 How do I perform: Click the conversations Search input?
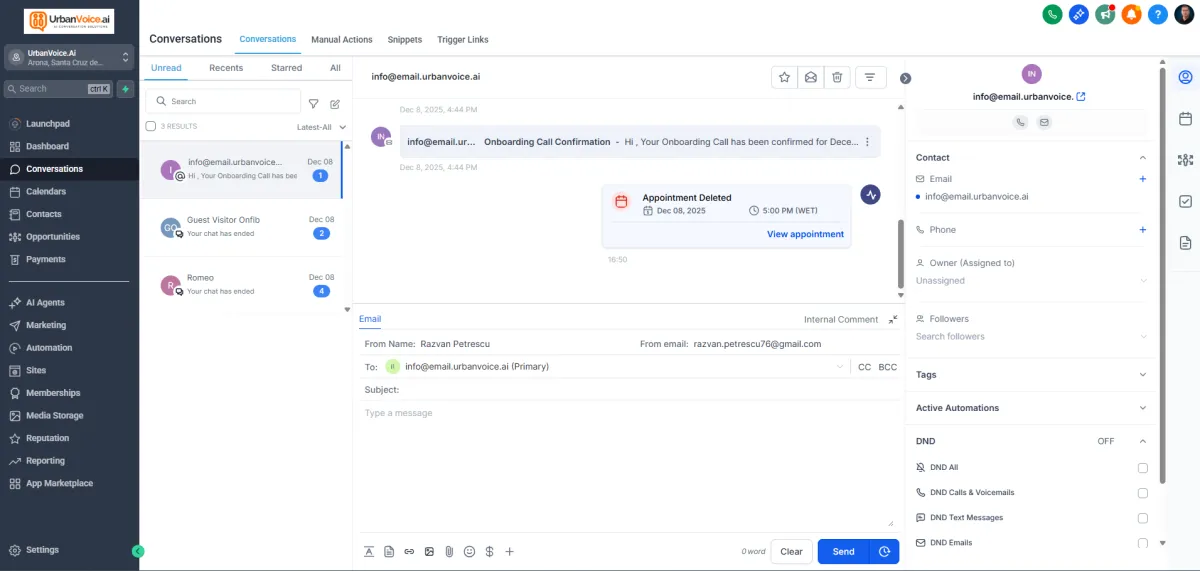tap(223, 101)
